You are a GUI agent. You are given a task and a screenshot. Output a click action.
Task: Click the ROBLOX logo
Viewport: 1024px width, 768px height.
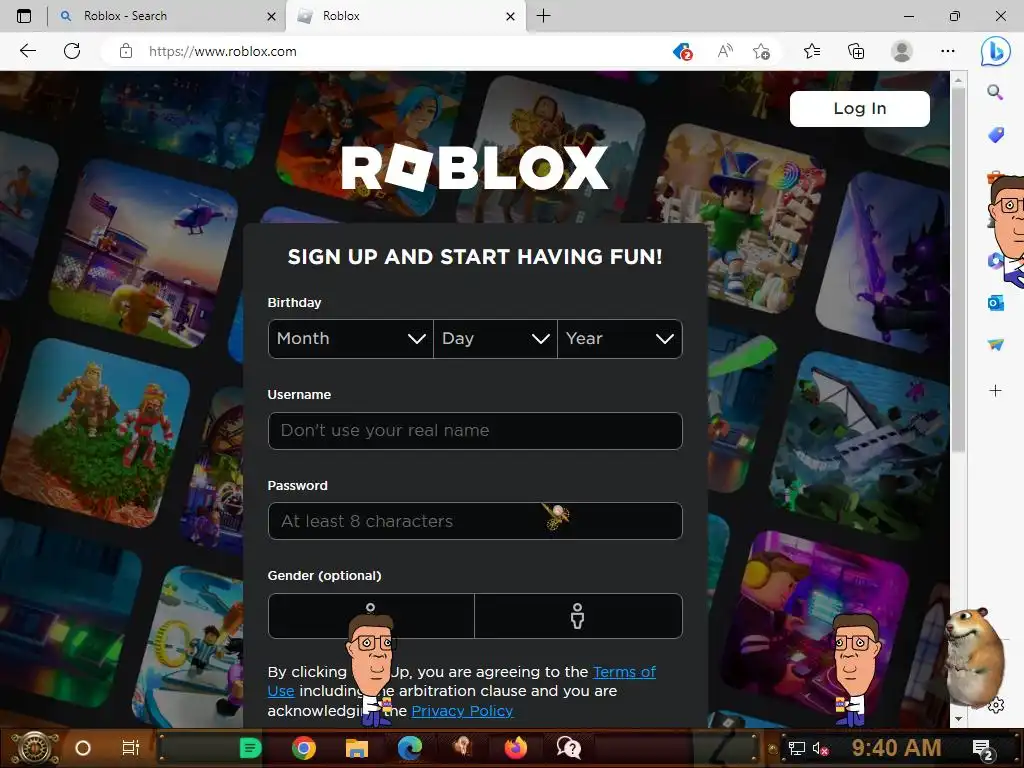[475, 168]
